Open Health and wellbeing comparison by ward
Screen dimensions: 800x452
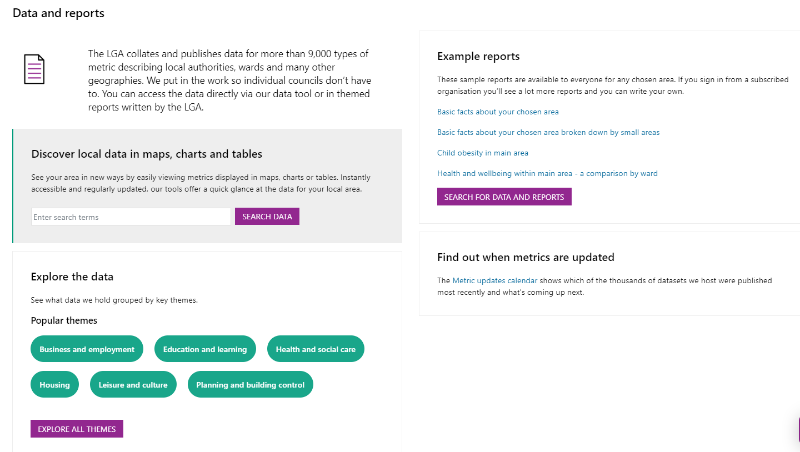[x=547, y=173]
